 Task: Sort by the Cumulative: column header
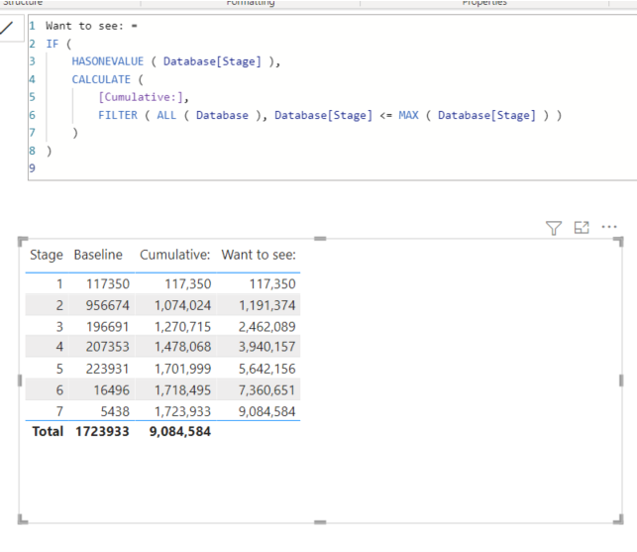175,255
